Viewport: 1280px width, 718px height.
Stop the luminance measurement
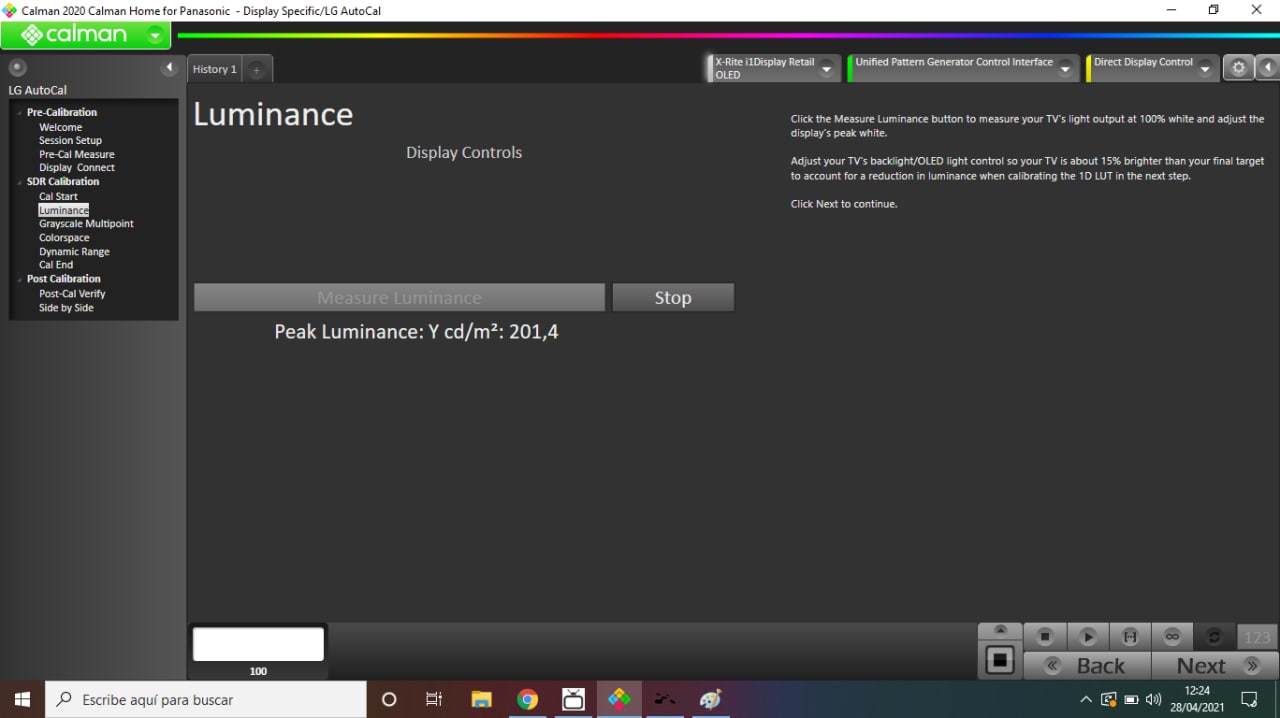click(673, 297)
